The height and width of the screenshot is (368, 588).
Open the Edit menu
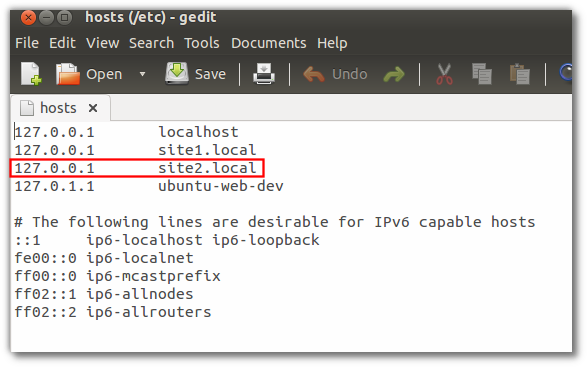[x=62, y=43]
